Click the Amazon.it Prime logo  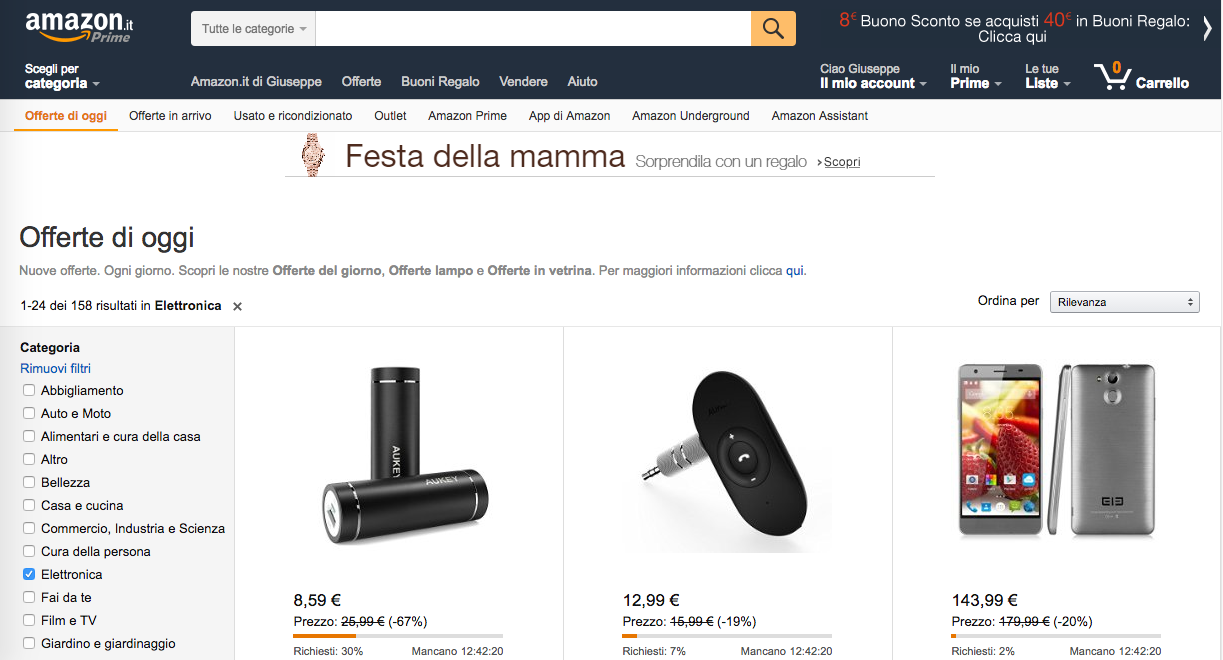coord(80,27)
